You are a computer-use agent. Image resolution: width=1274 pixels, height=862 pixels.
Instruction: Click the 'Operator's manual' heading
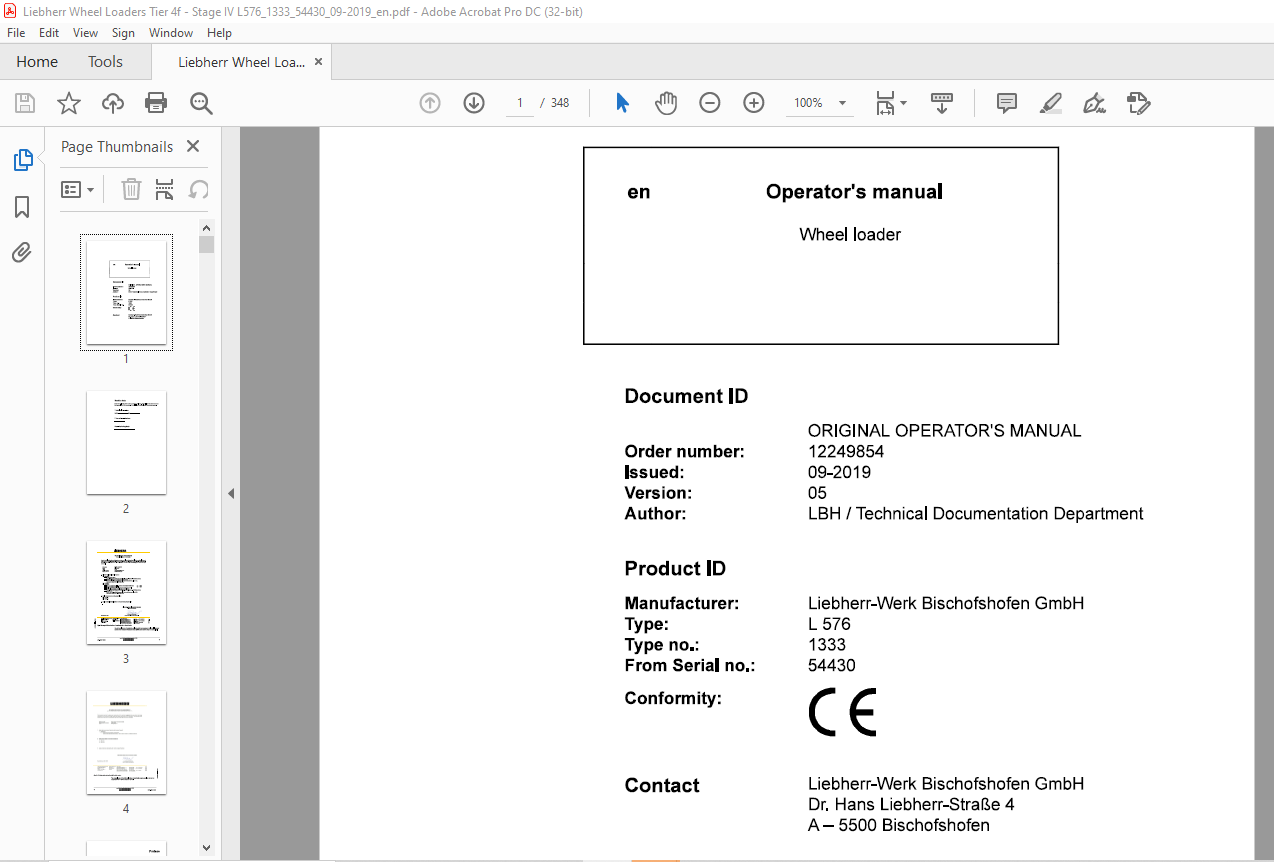[854, 192]
